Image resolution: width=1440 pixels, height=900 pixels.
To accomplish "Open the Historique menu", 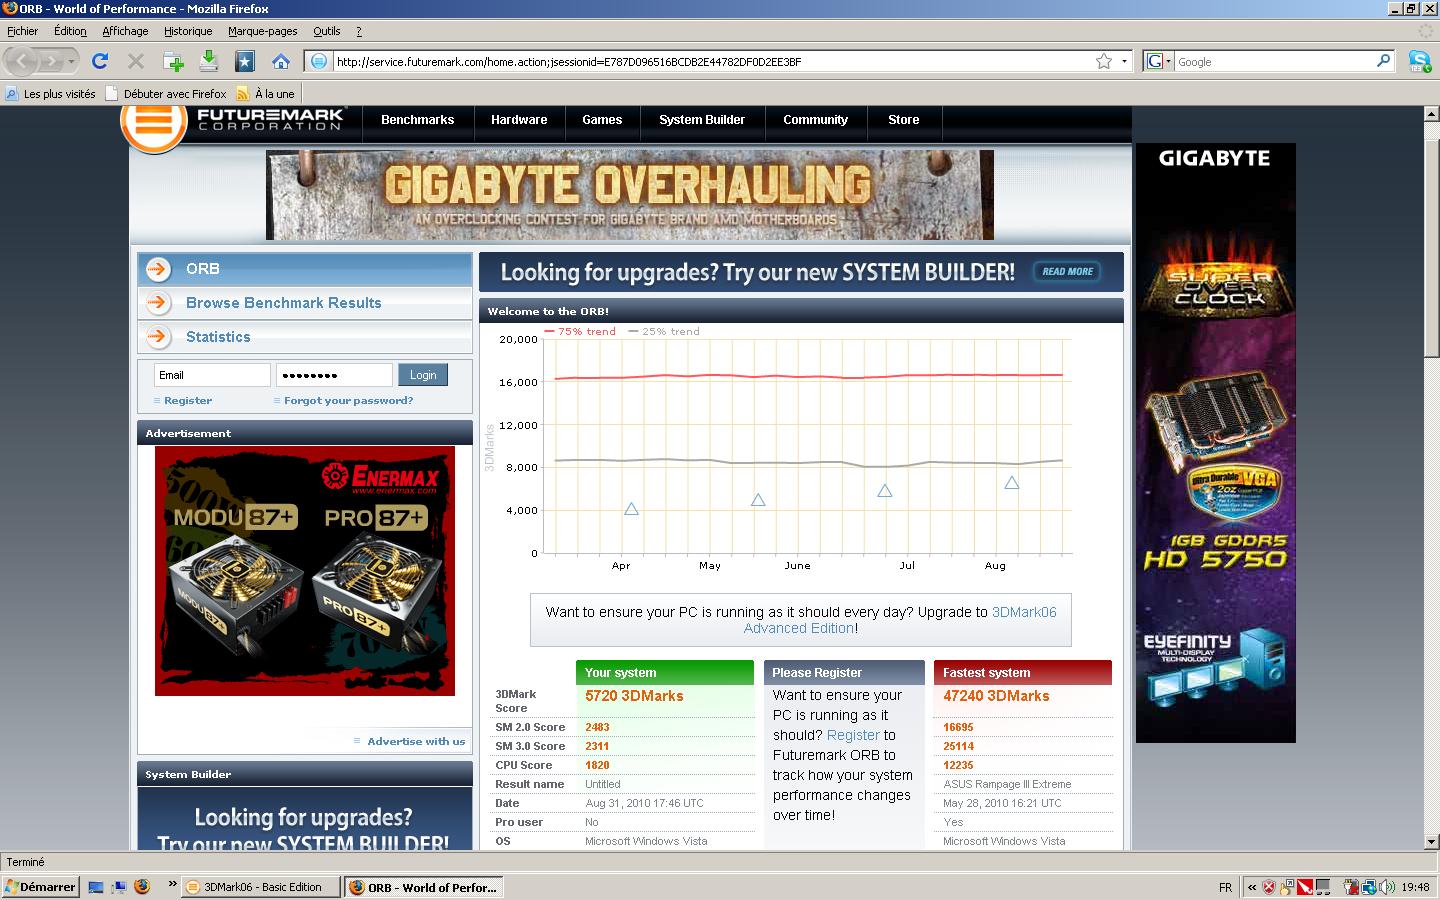I will point(188,31).
